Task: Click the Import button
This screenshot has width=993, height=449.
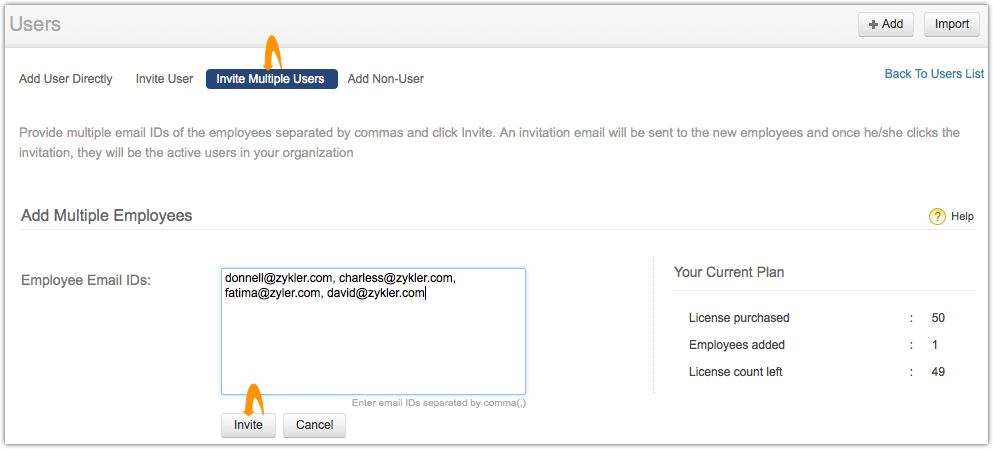Action: pyautogui.click(x=951, y=24)
